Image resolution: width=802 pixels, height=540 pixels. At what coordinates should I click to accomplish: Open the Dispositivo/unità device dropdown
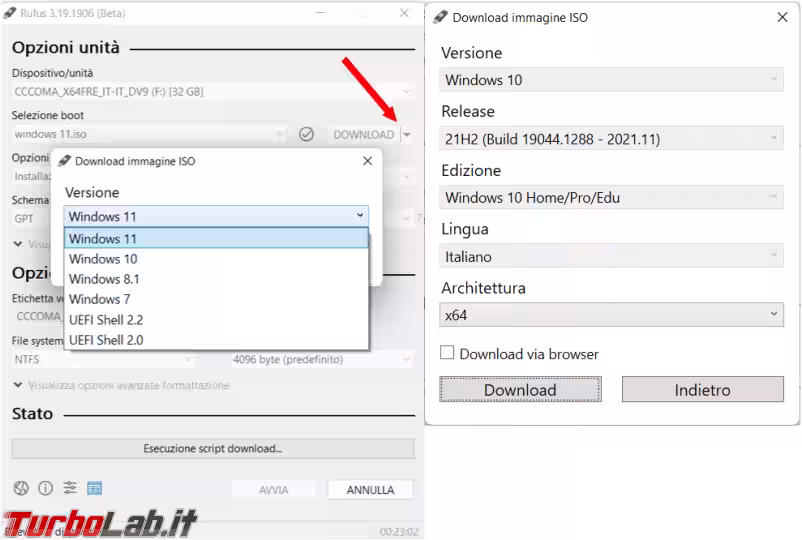[x=213, y=92]
